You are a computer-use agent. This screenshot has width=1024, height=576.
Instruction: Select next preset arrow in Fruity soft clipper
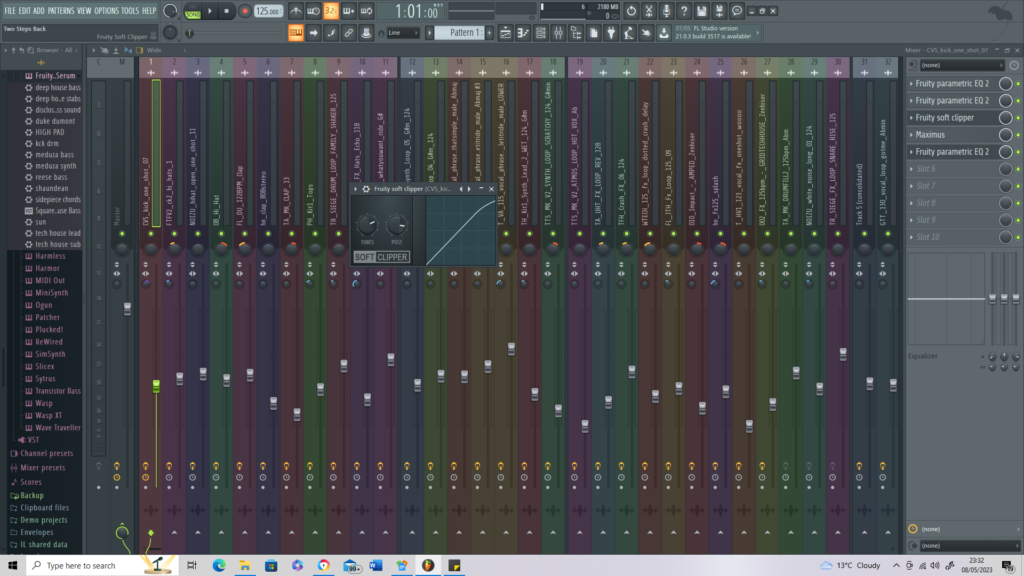click(x=469, y=189)
